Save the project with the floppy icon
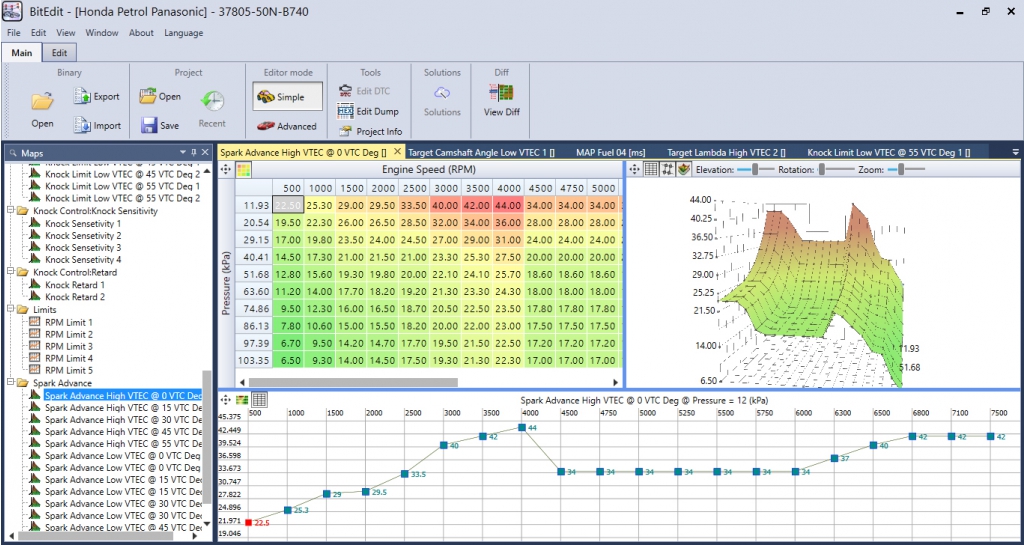 point(149,125)
